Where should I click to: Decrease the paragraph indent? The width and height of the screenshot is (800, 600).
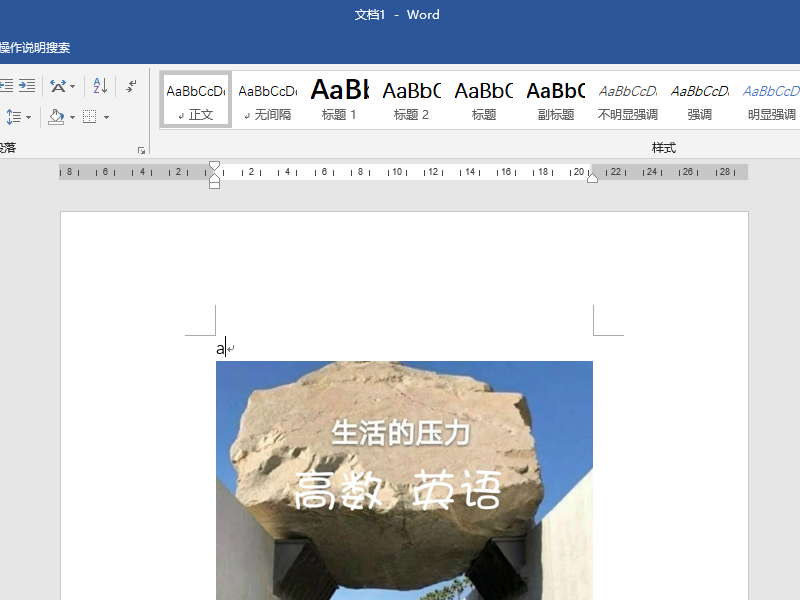(x=6, y=86)
